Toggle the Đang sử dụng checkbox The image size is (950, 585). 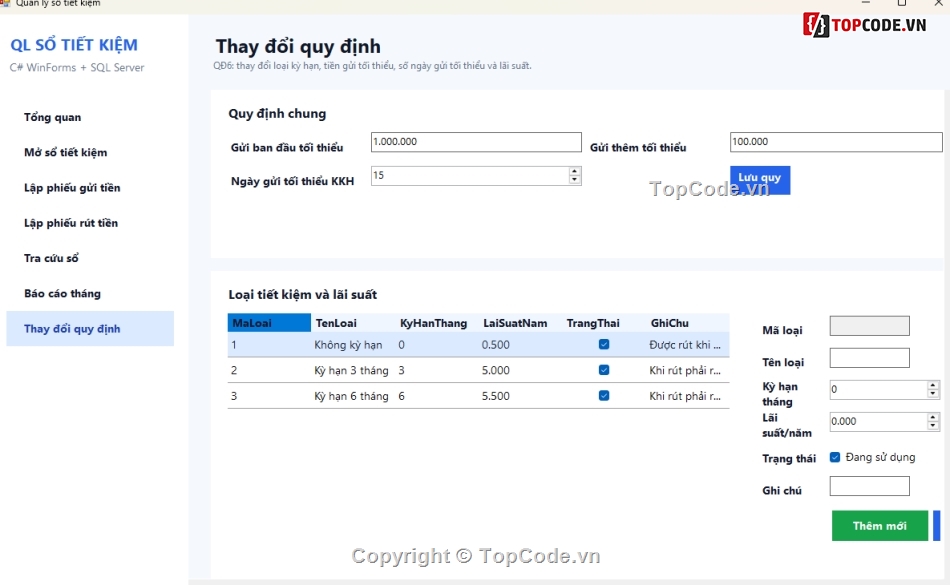835,457
